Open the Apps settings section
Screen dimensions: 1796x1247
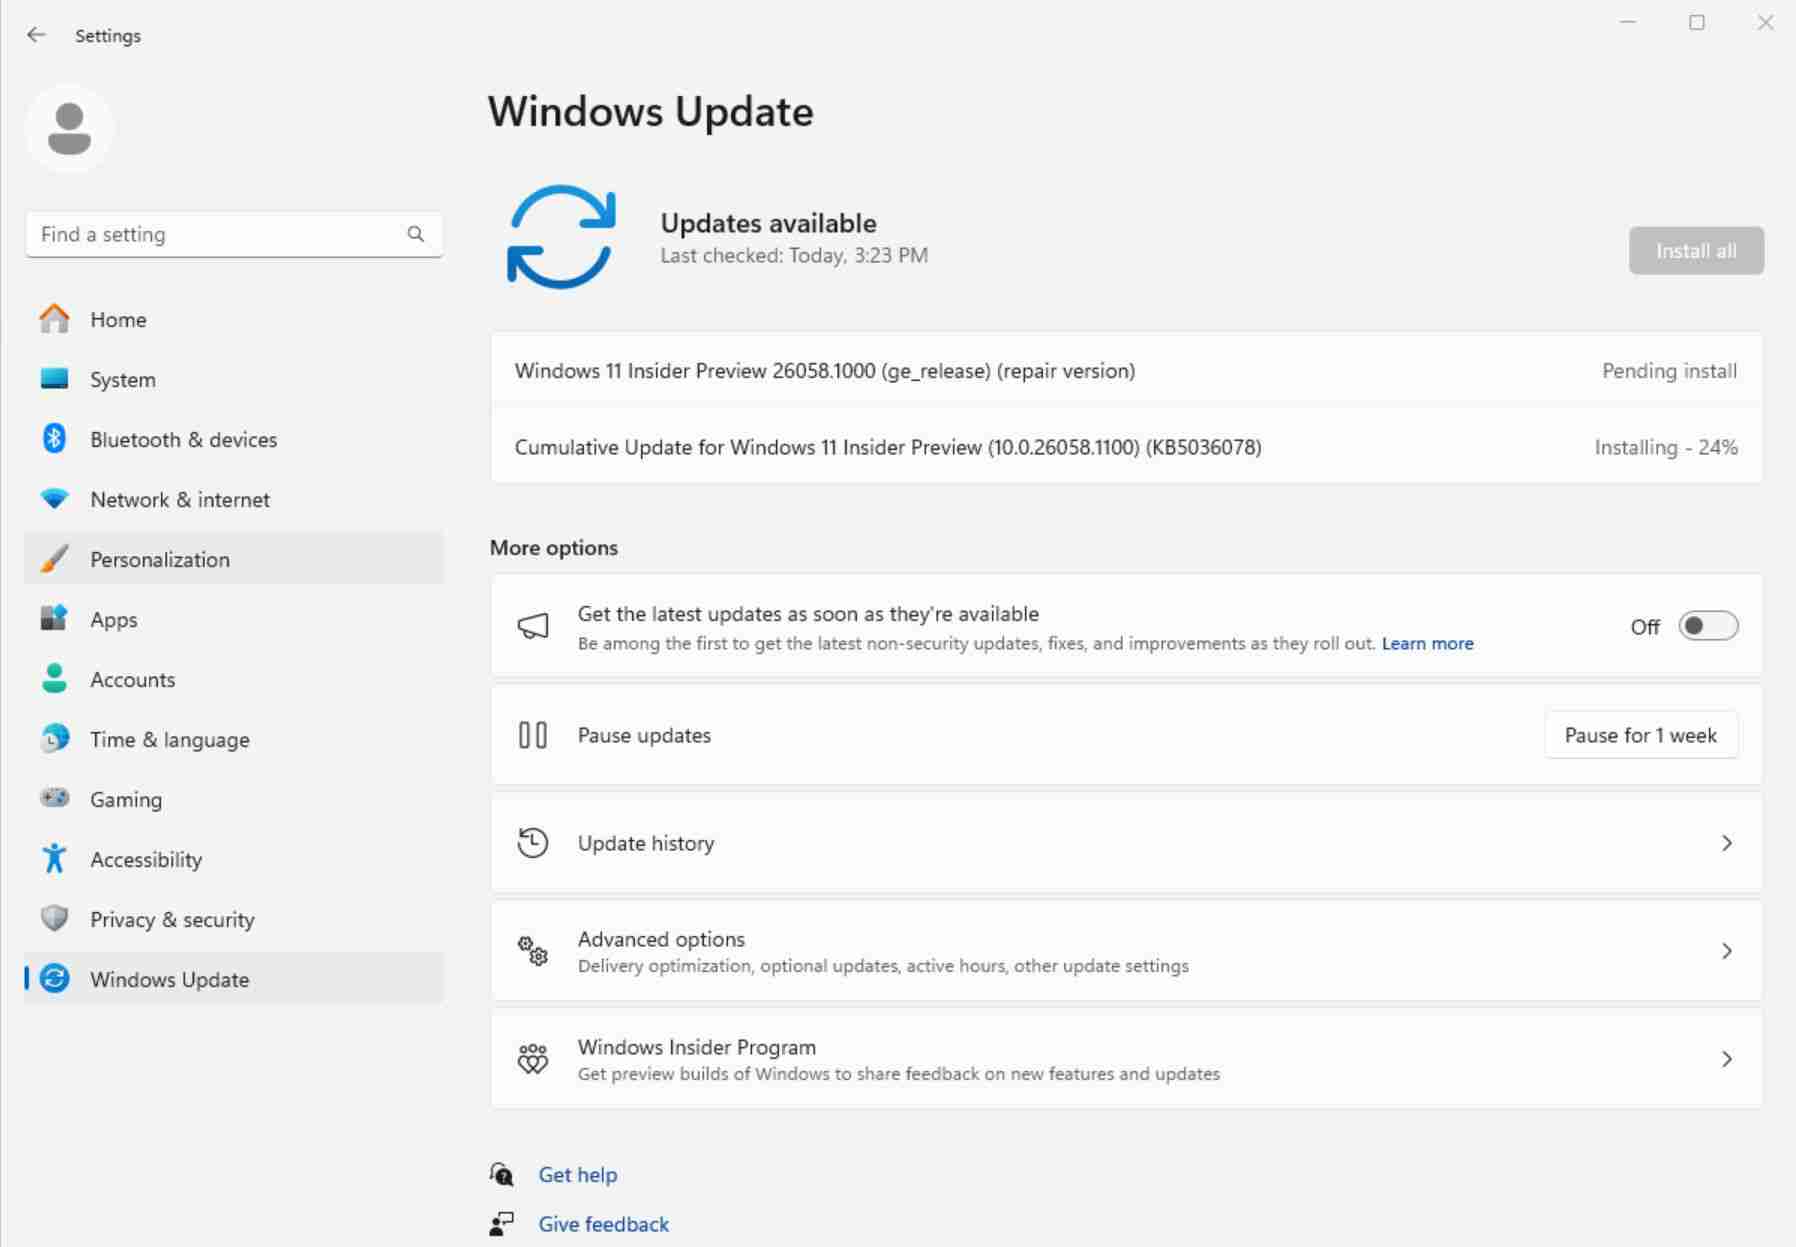[113, 619]
